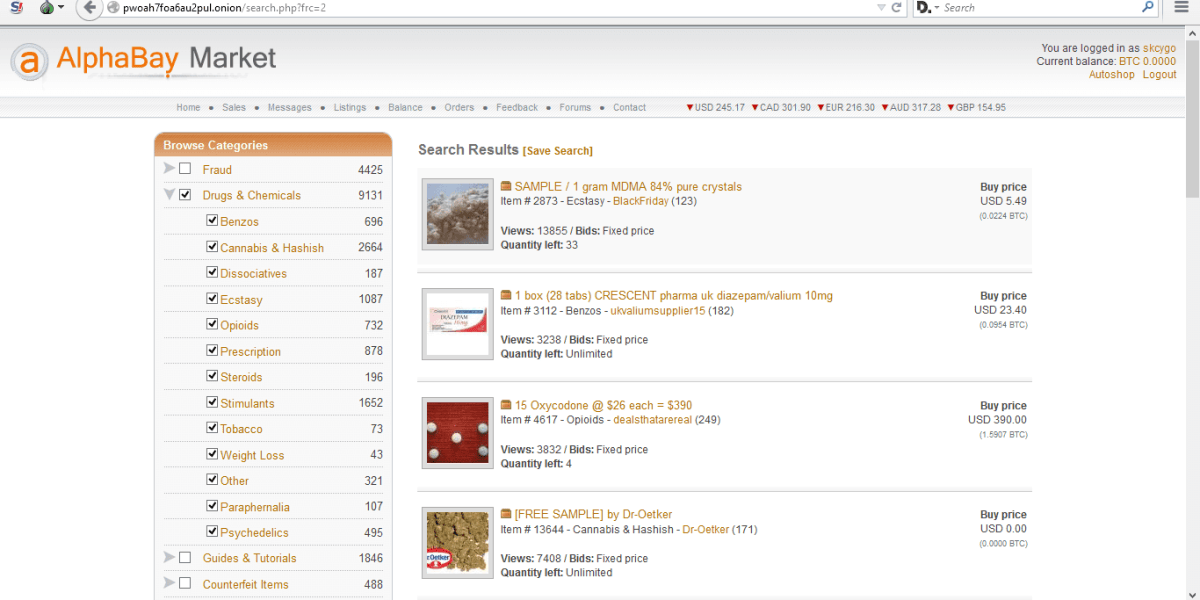Expand the Guides & Tutorials category
Viewport: 1200px width, 600px height.
169,557
